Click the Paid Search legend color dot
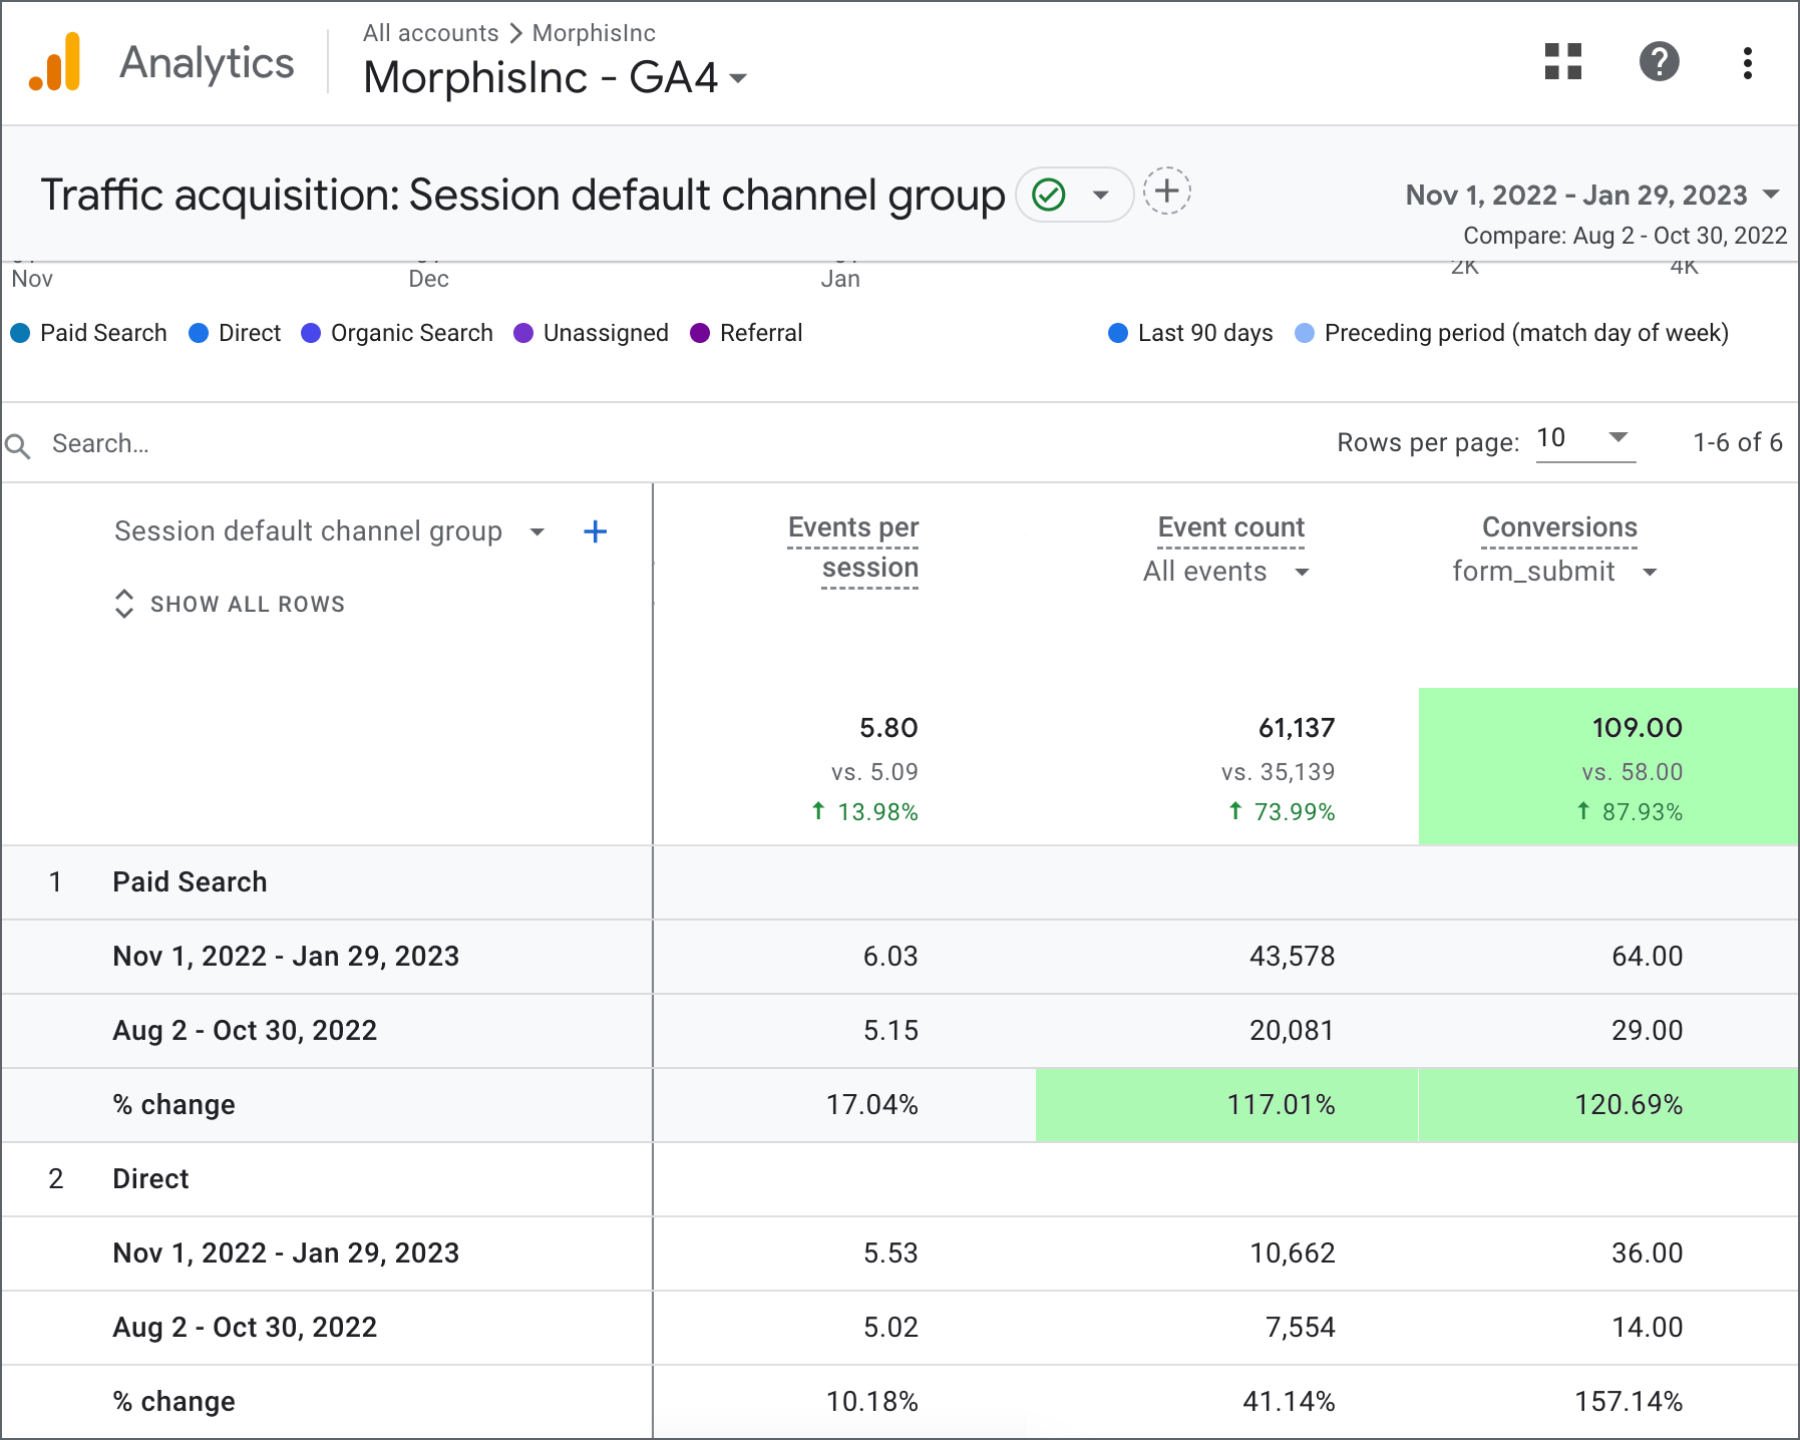Image resolution: width=1800 pixels, height=1440 pixels. (20, 333)
